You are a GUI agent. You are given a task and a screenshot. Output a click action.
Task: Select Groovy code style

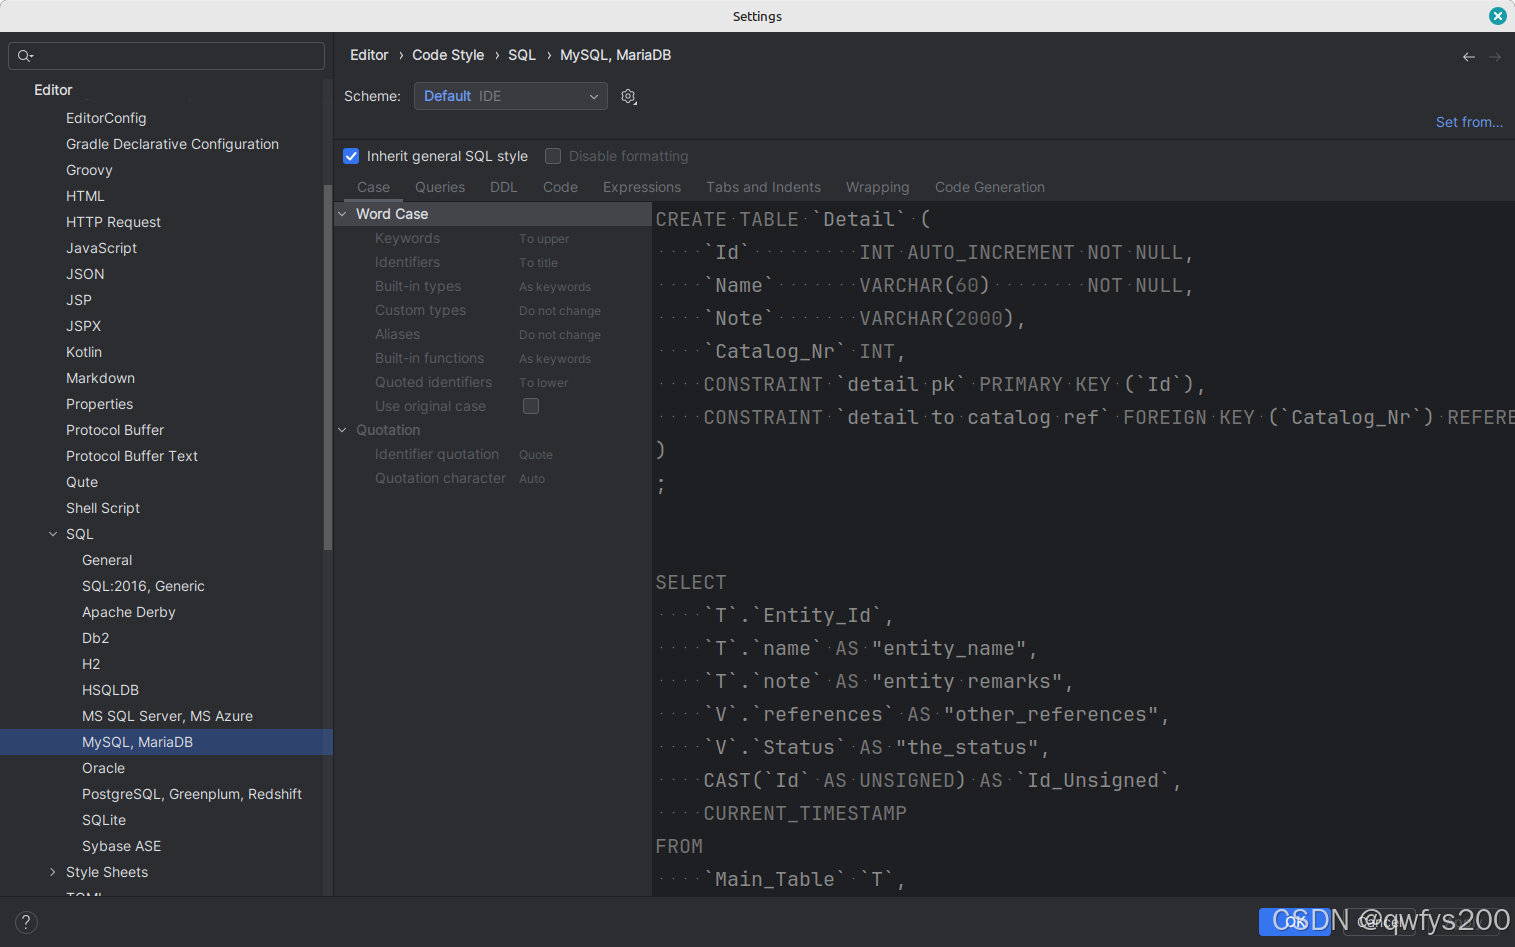click(x=89, y=170)
